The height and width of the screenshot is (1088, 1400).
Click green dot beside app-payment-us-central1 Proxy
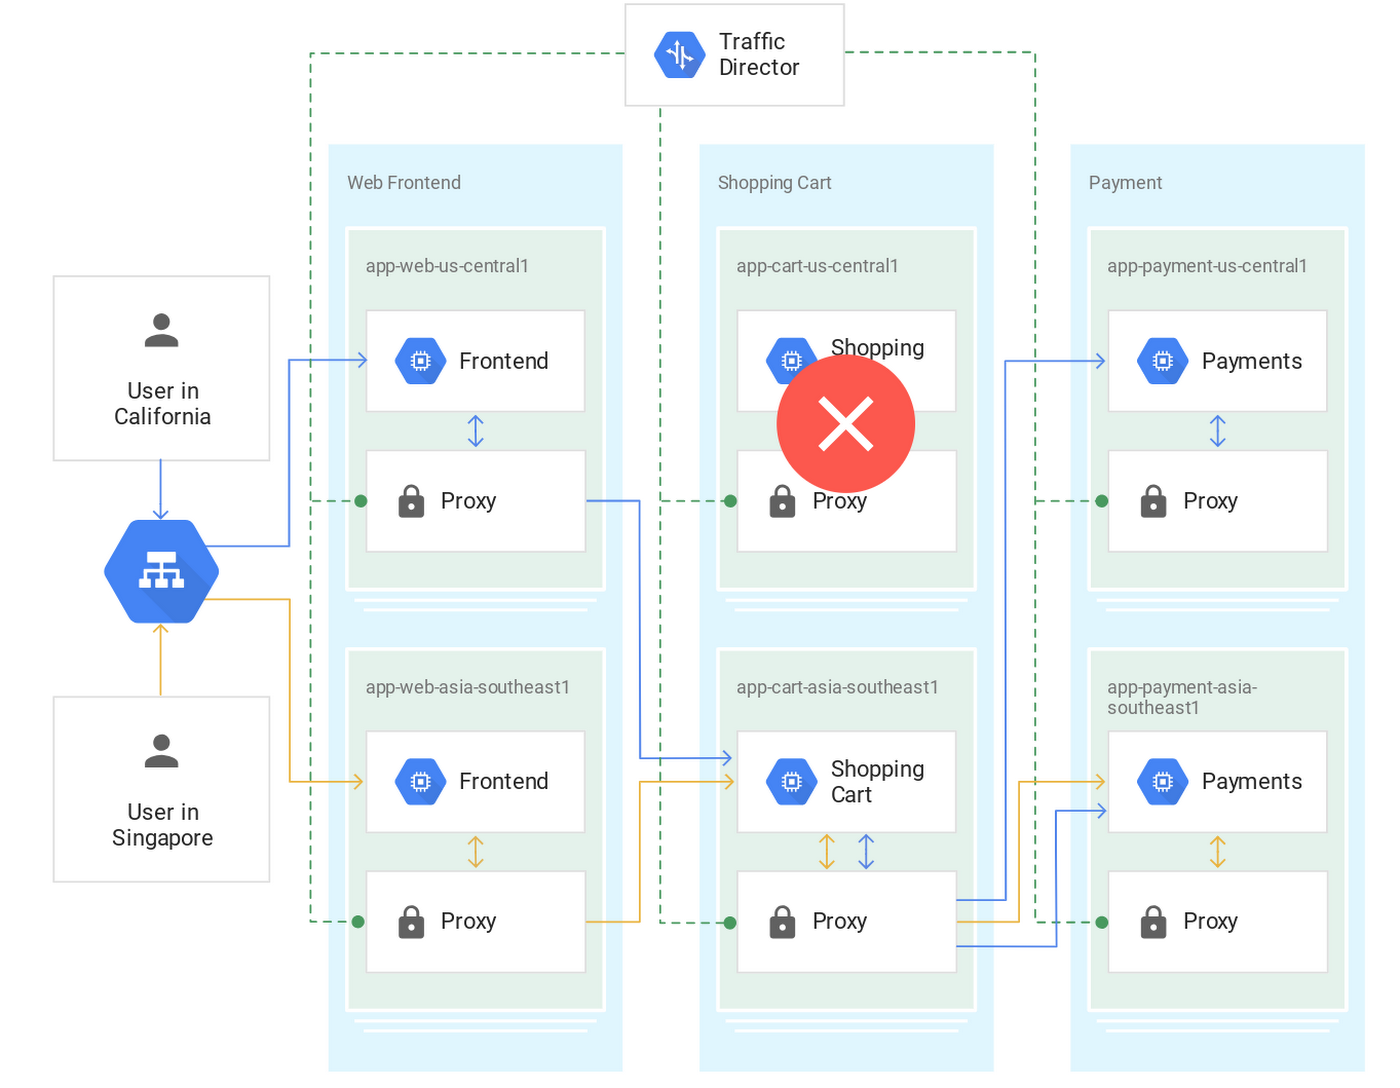click(x=1101, y=501)
